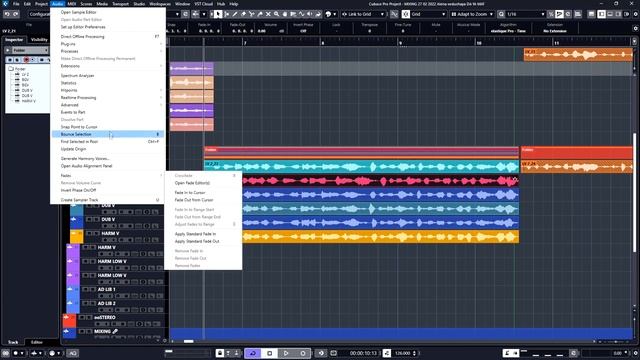Select the Split scissors tool
640x360 pixels.
click(251, 14)
